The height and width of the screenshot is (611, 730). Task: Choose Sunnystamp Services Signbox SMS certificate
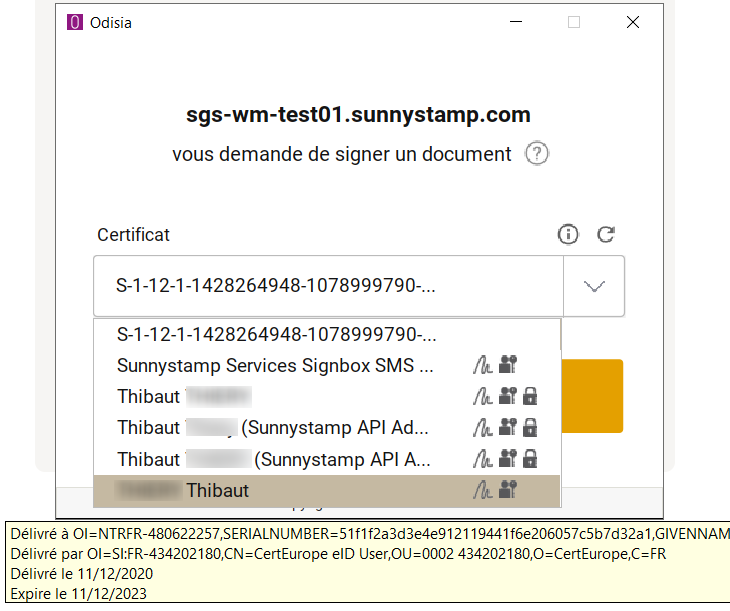276,366
